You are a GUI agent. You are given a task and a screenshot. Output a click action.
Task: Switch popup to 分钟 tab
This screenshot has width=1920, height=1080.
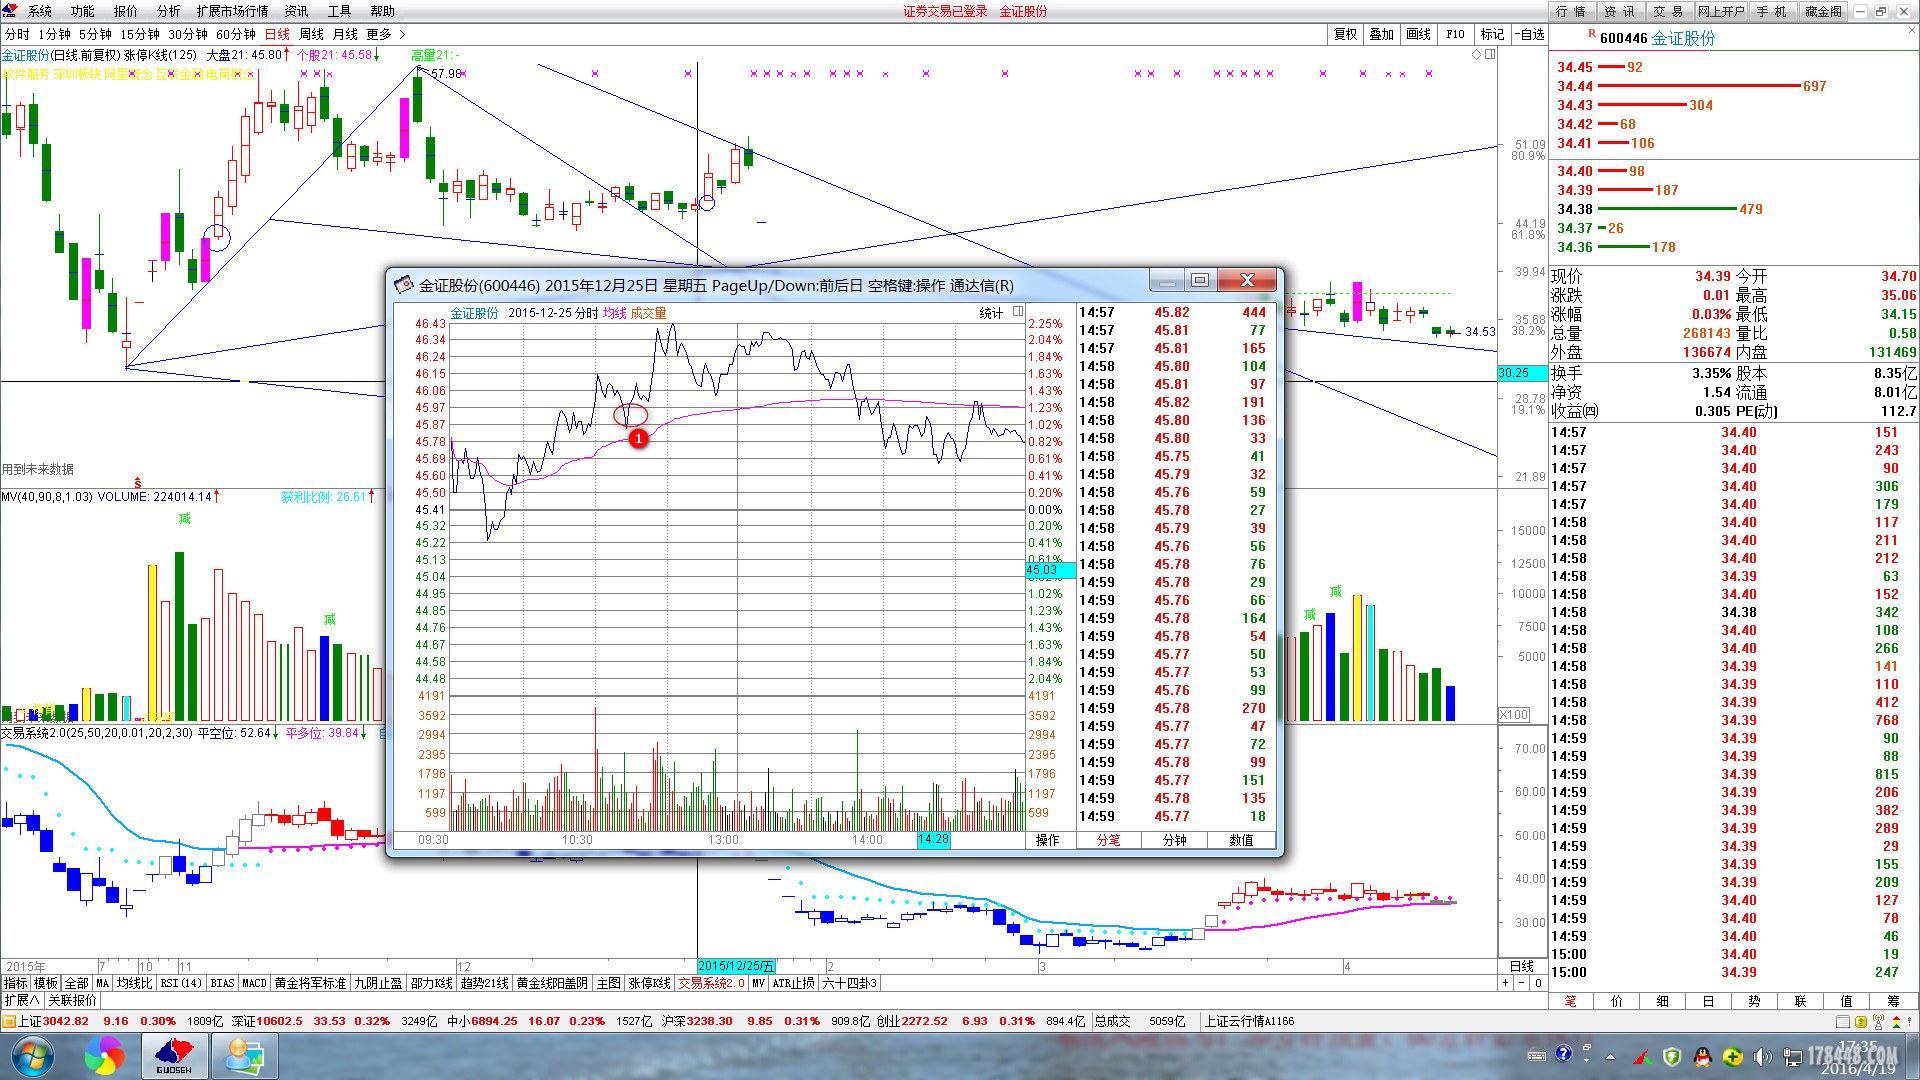(x=1174, y=840)
